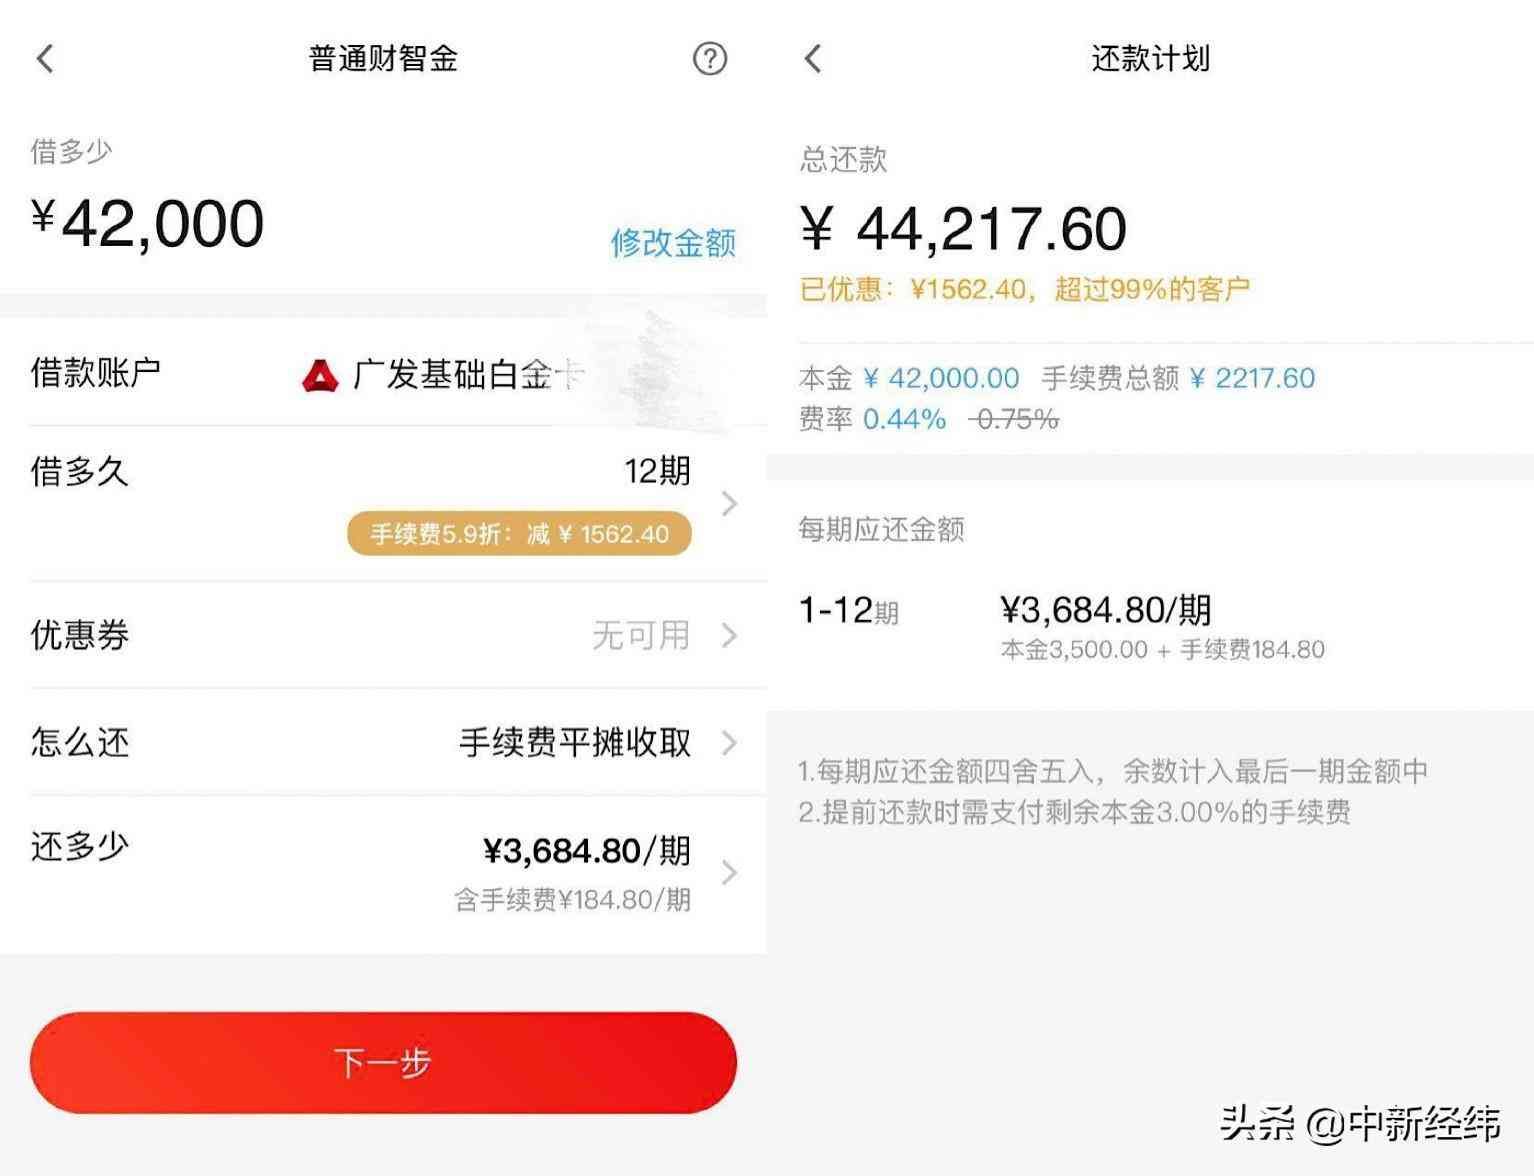Open the 还多少 installment detail chevron
The image size is (1534, 1176).
click(x=729, y=872)
